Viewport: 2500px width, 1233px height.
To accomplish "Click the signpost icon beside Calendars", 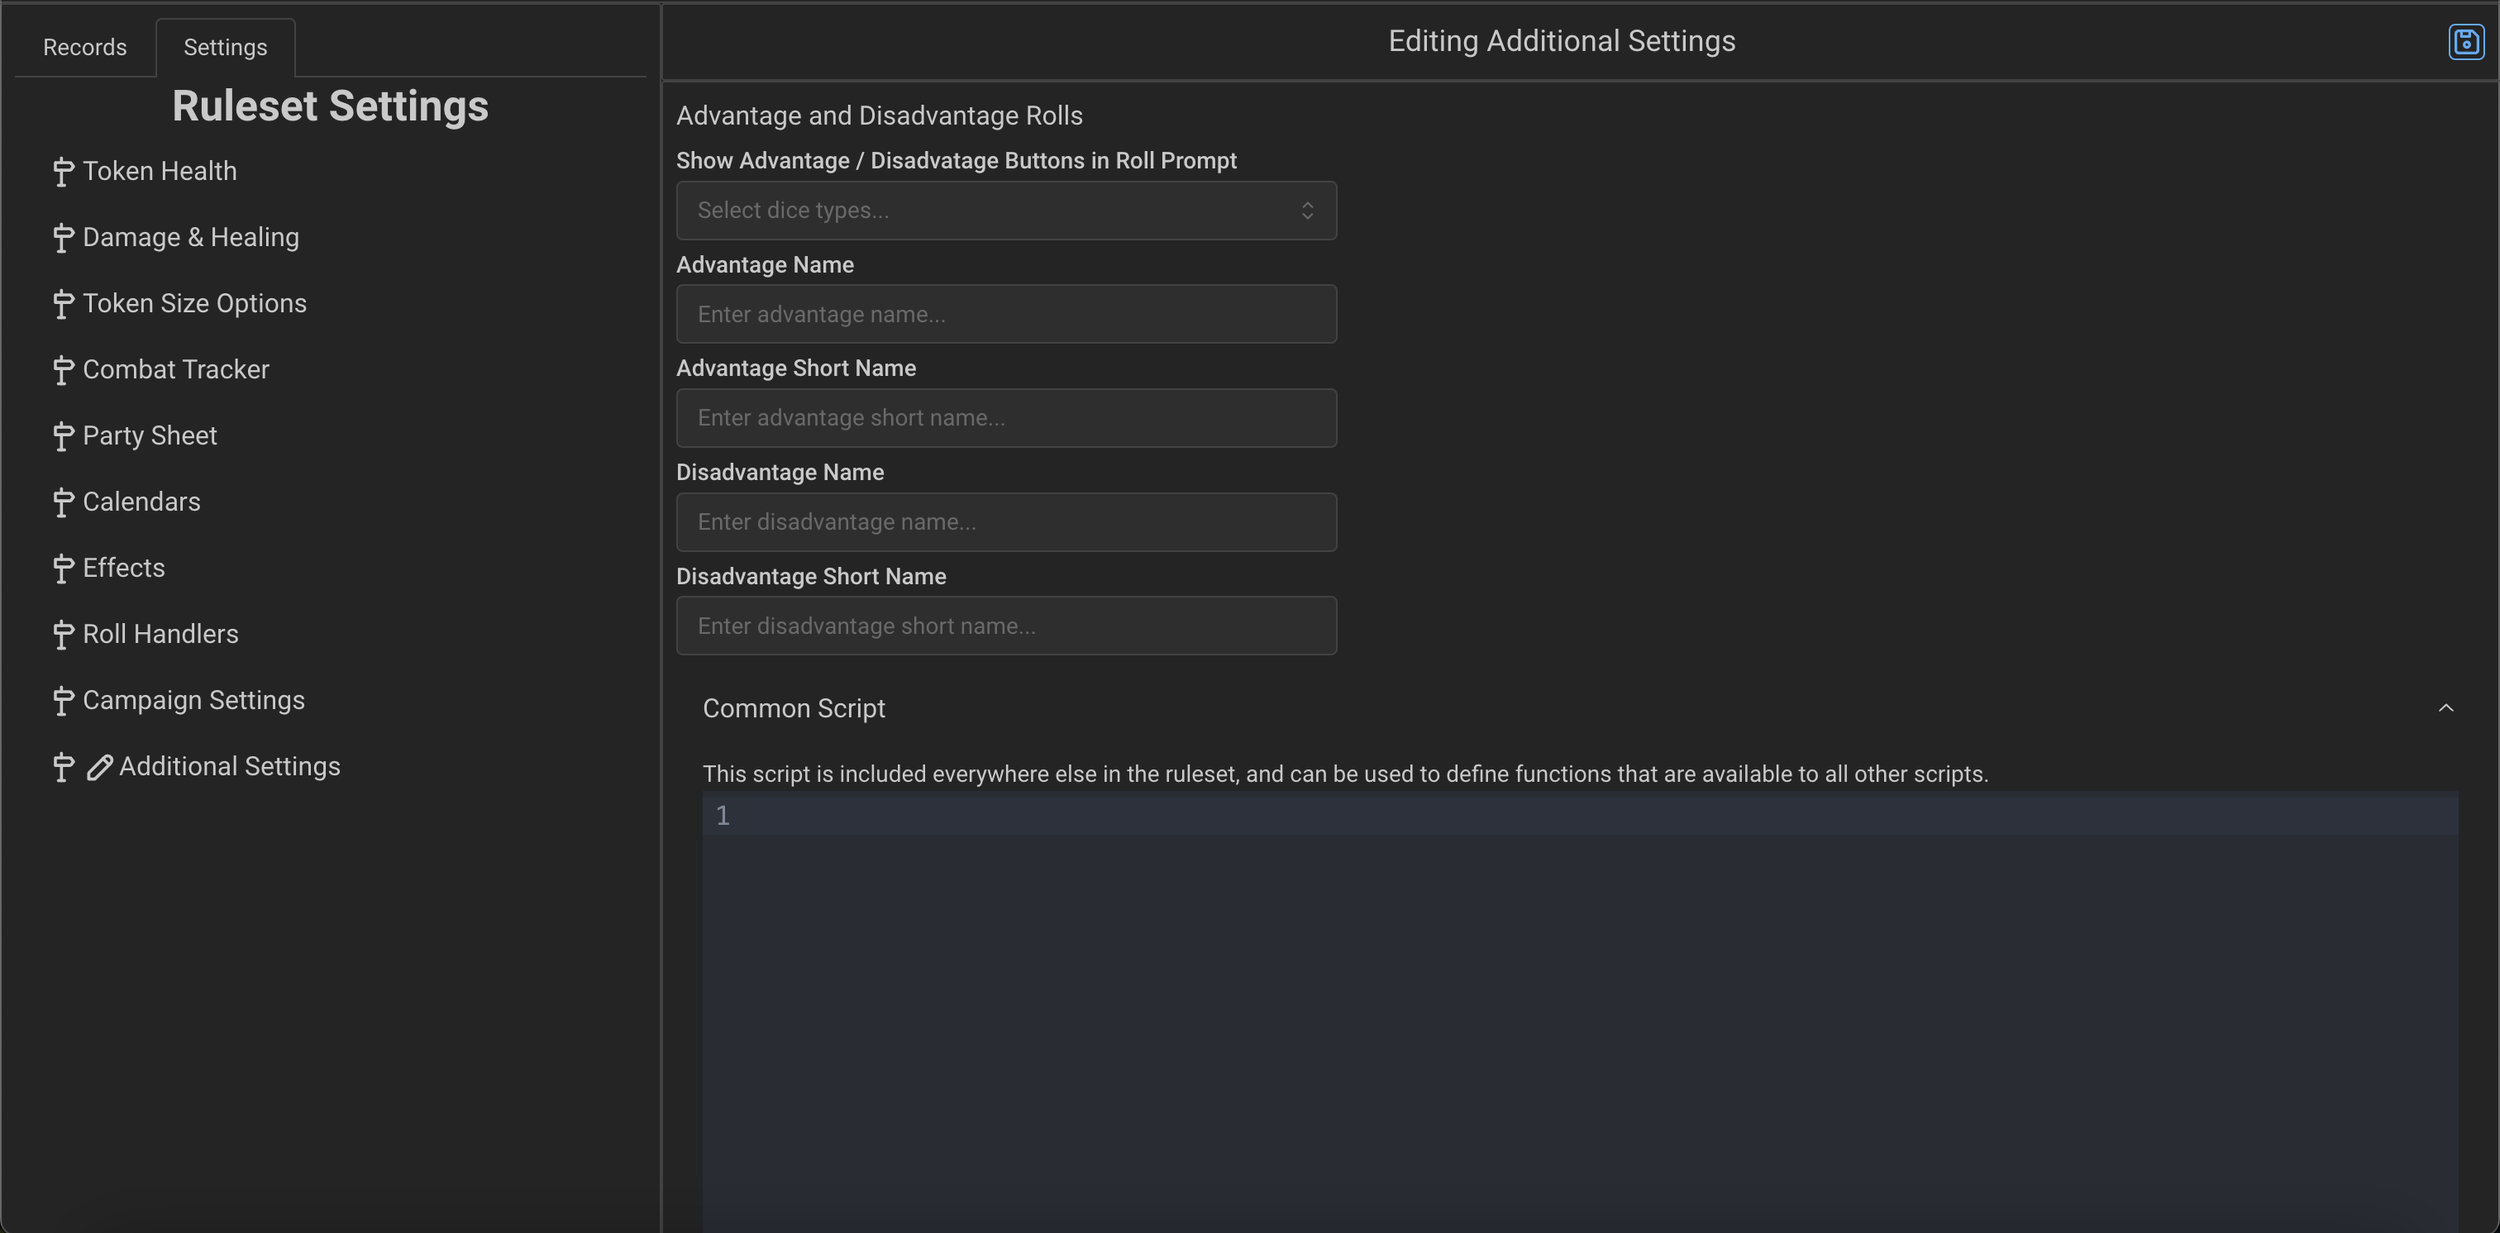I will [63, 502].
